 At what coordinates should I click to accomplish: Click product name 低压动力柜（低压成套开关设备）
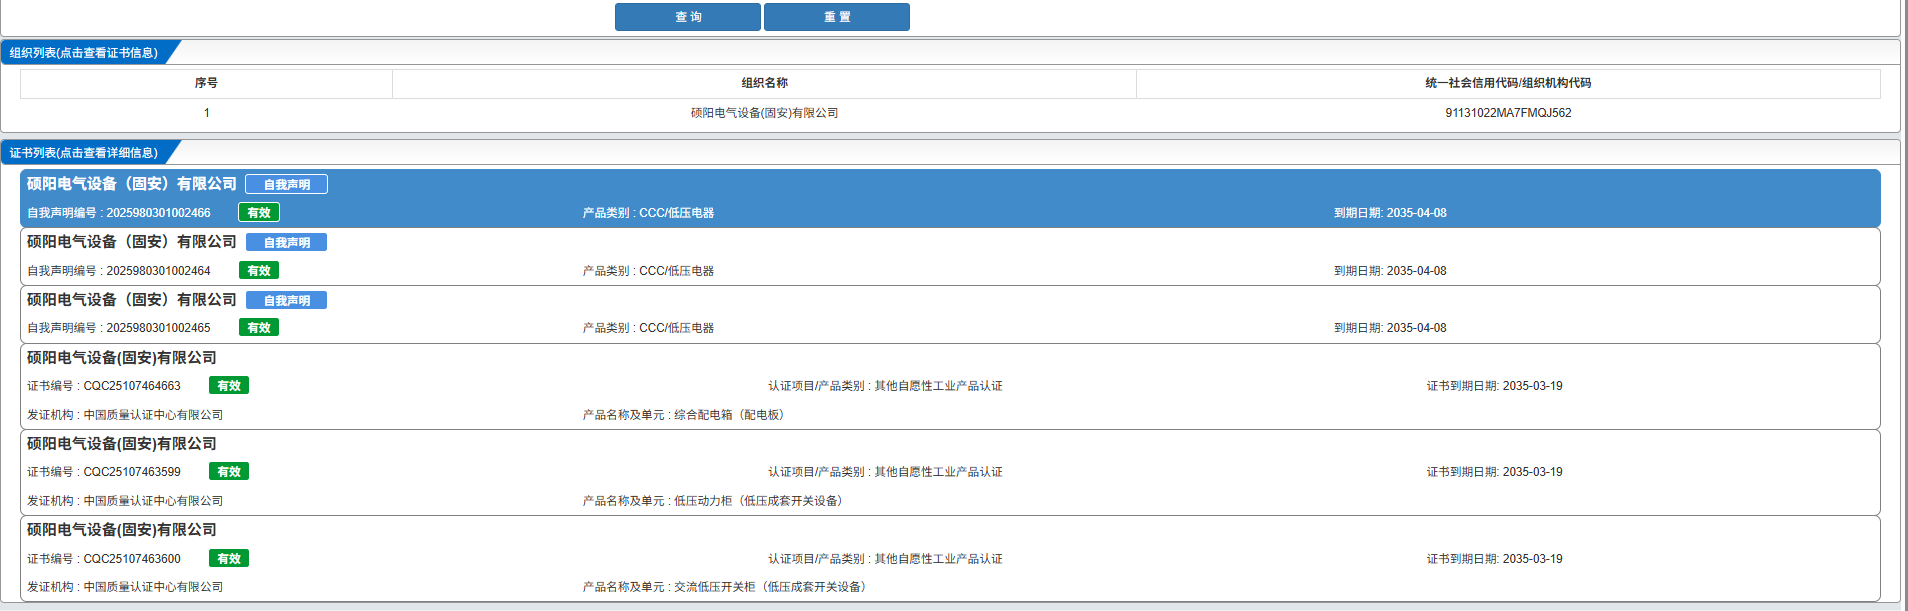pyautogui.click(x=760, y=501)
